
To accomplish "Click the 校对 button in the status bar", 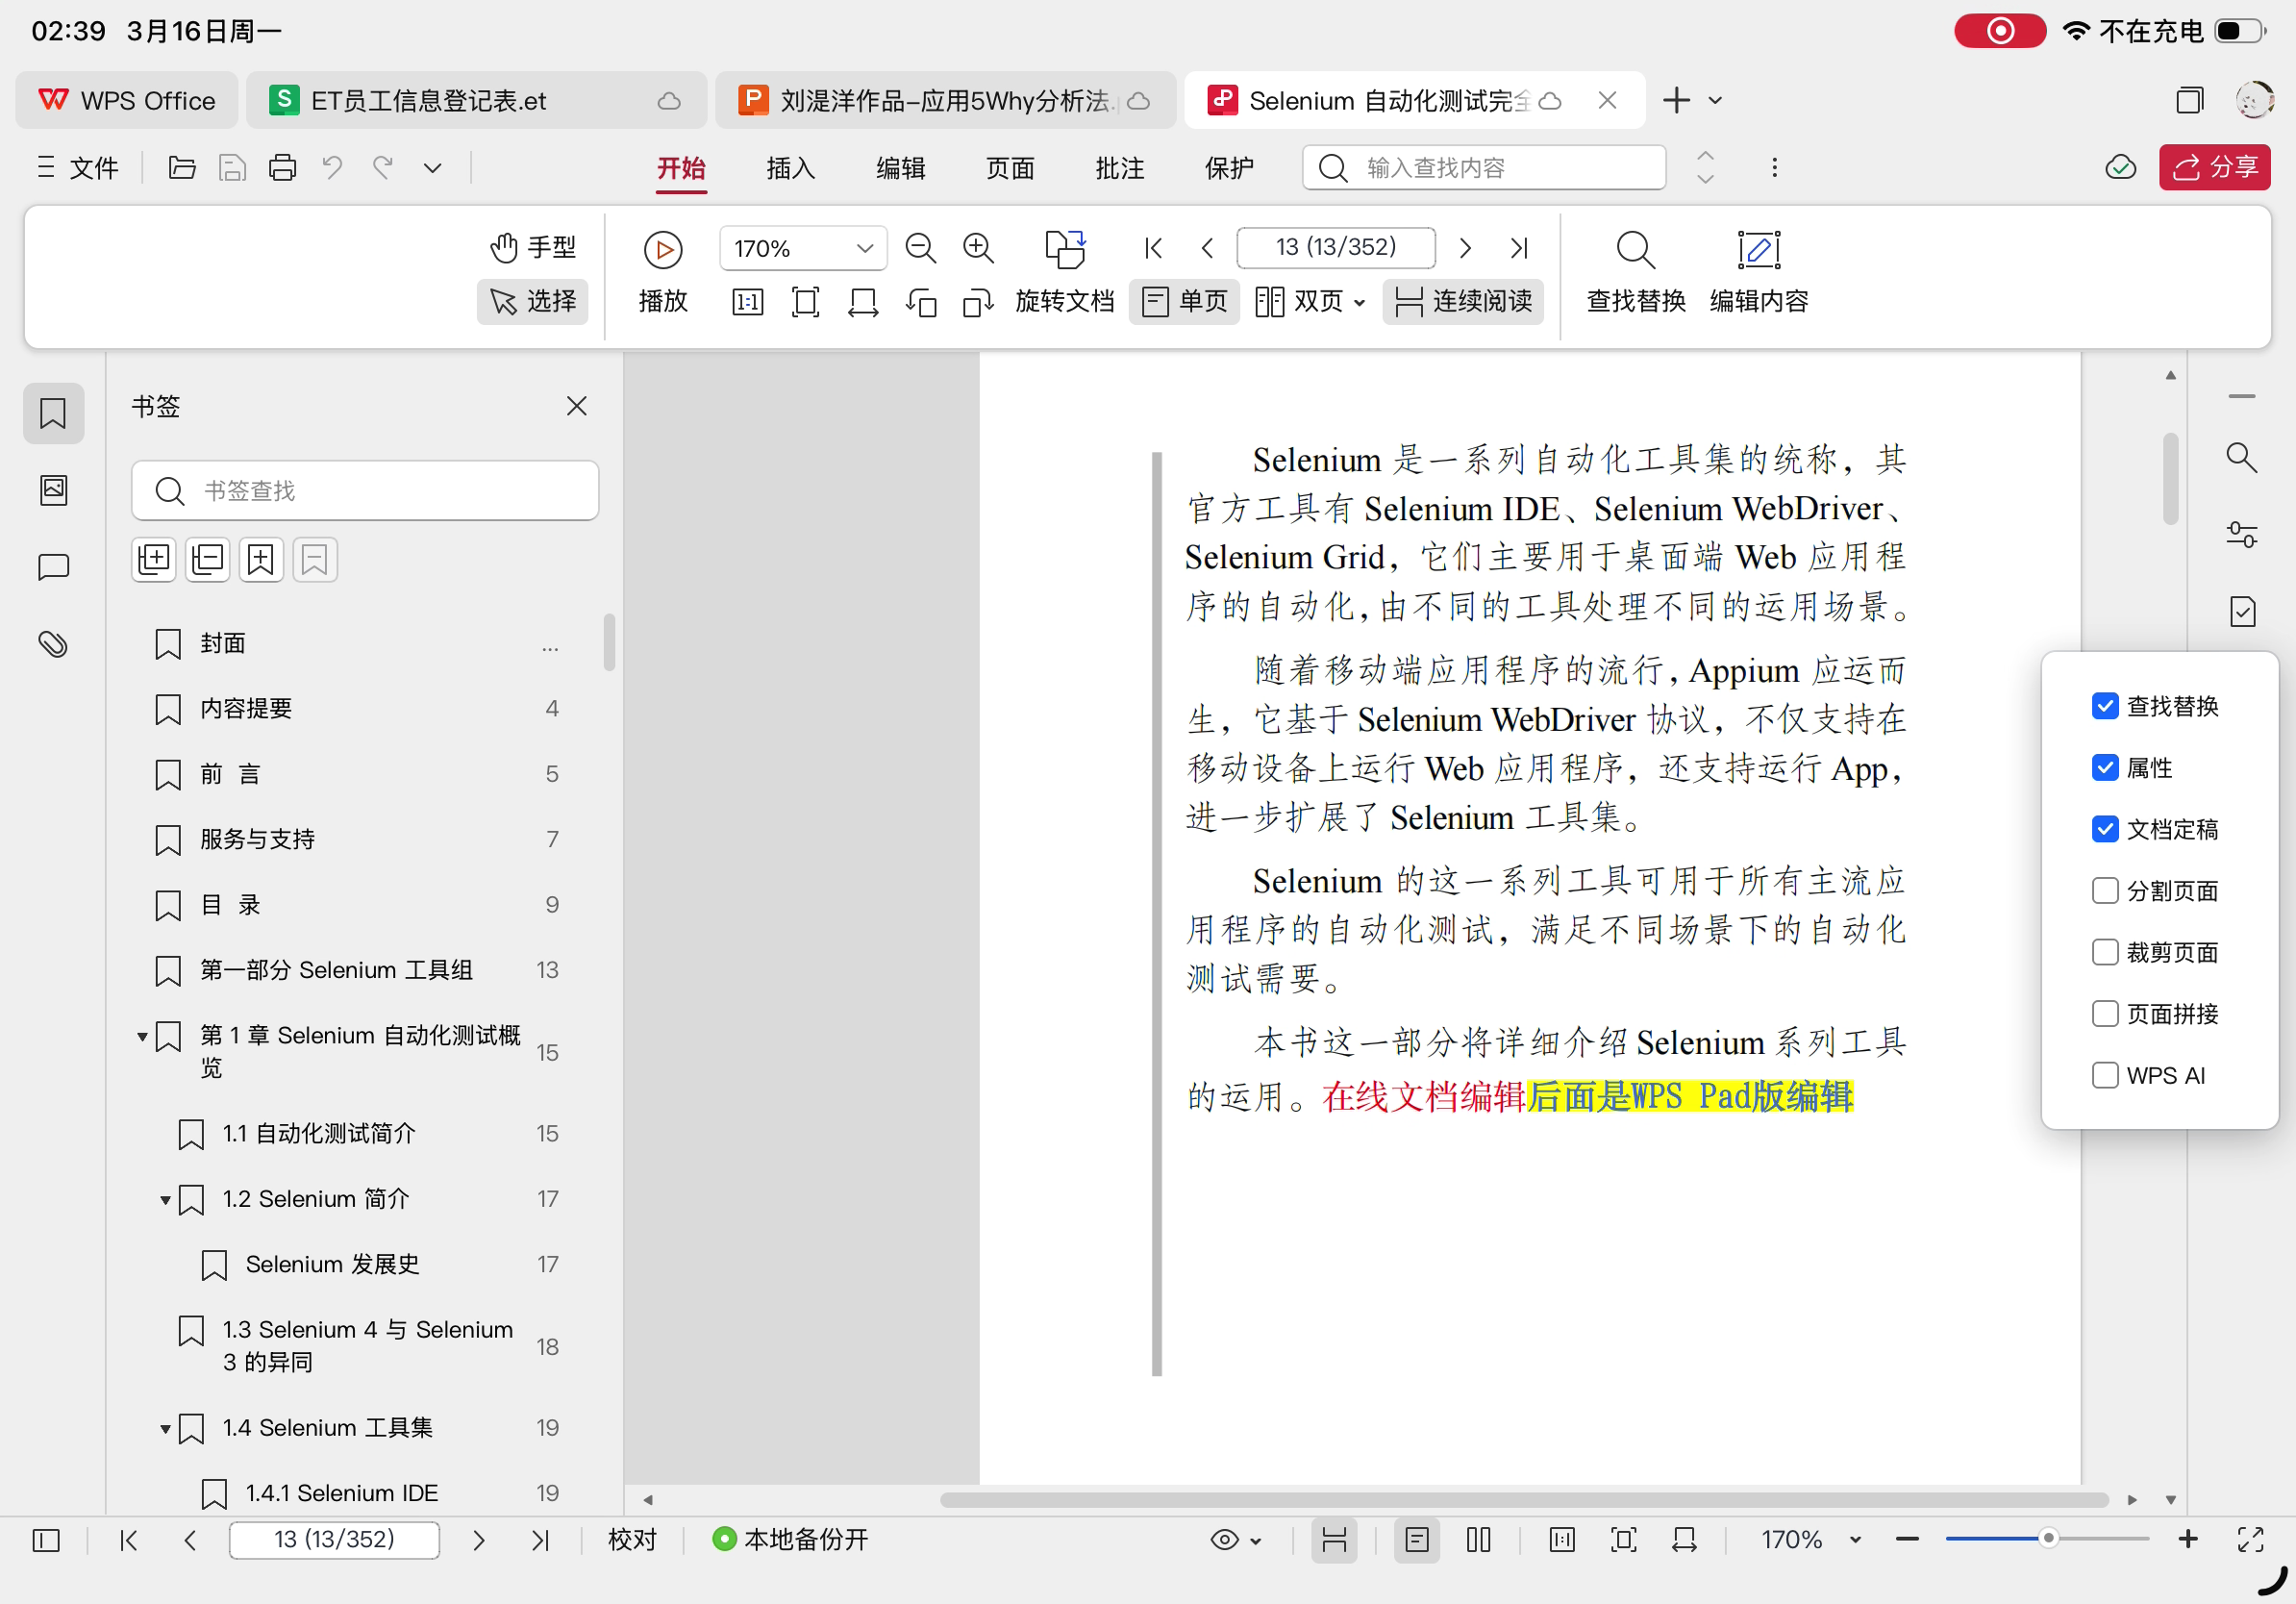I will pyautogui.click(x=632, y=1539).
